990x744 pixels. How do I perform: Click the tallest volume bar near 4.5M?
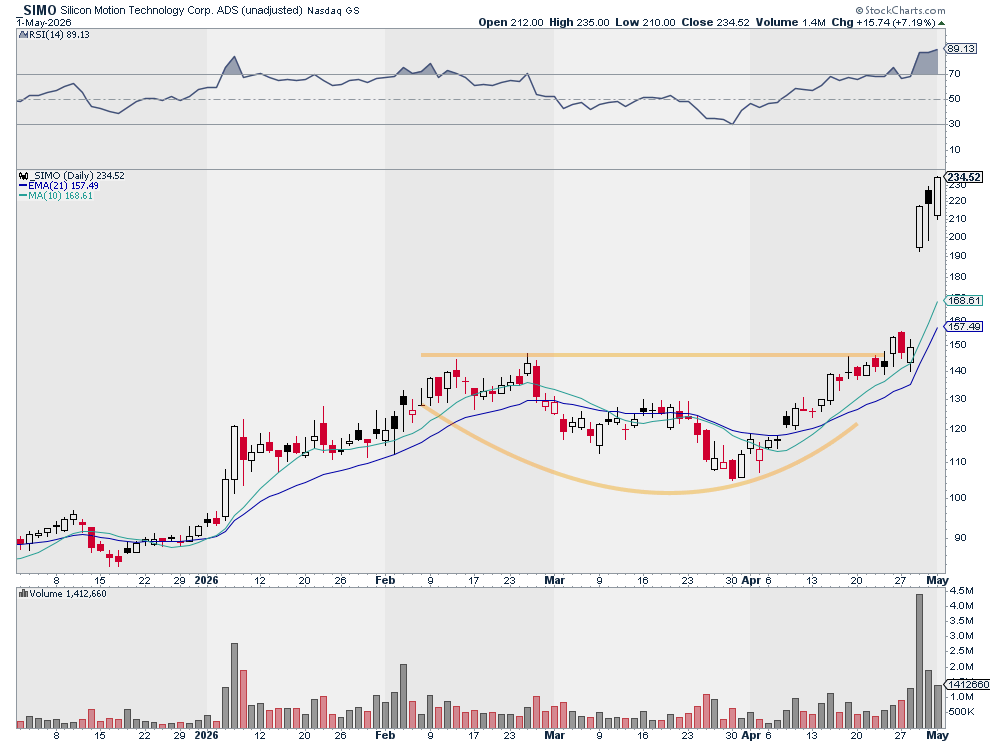[x=919, y=661]
